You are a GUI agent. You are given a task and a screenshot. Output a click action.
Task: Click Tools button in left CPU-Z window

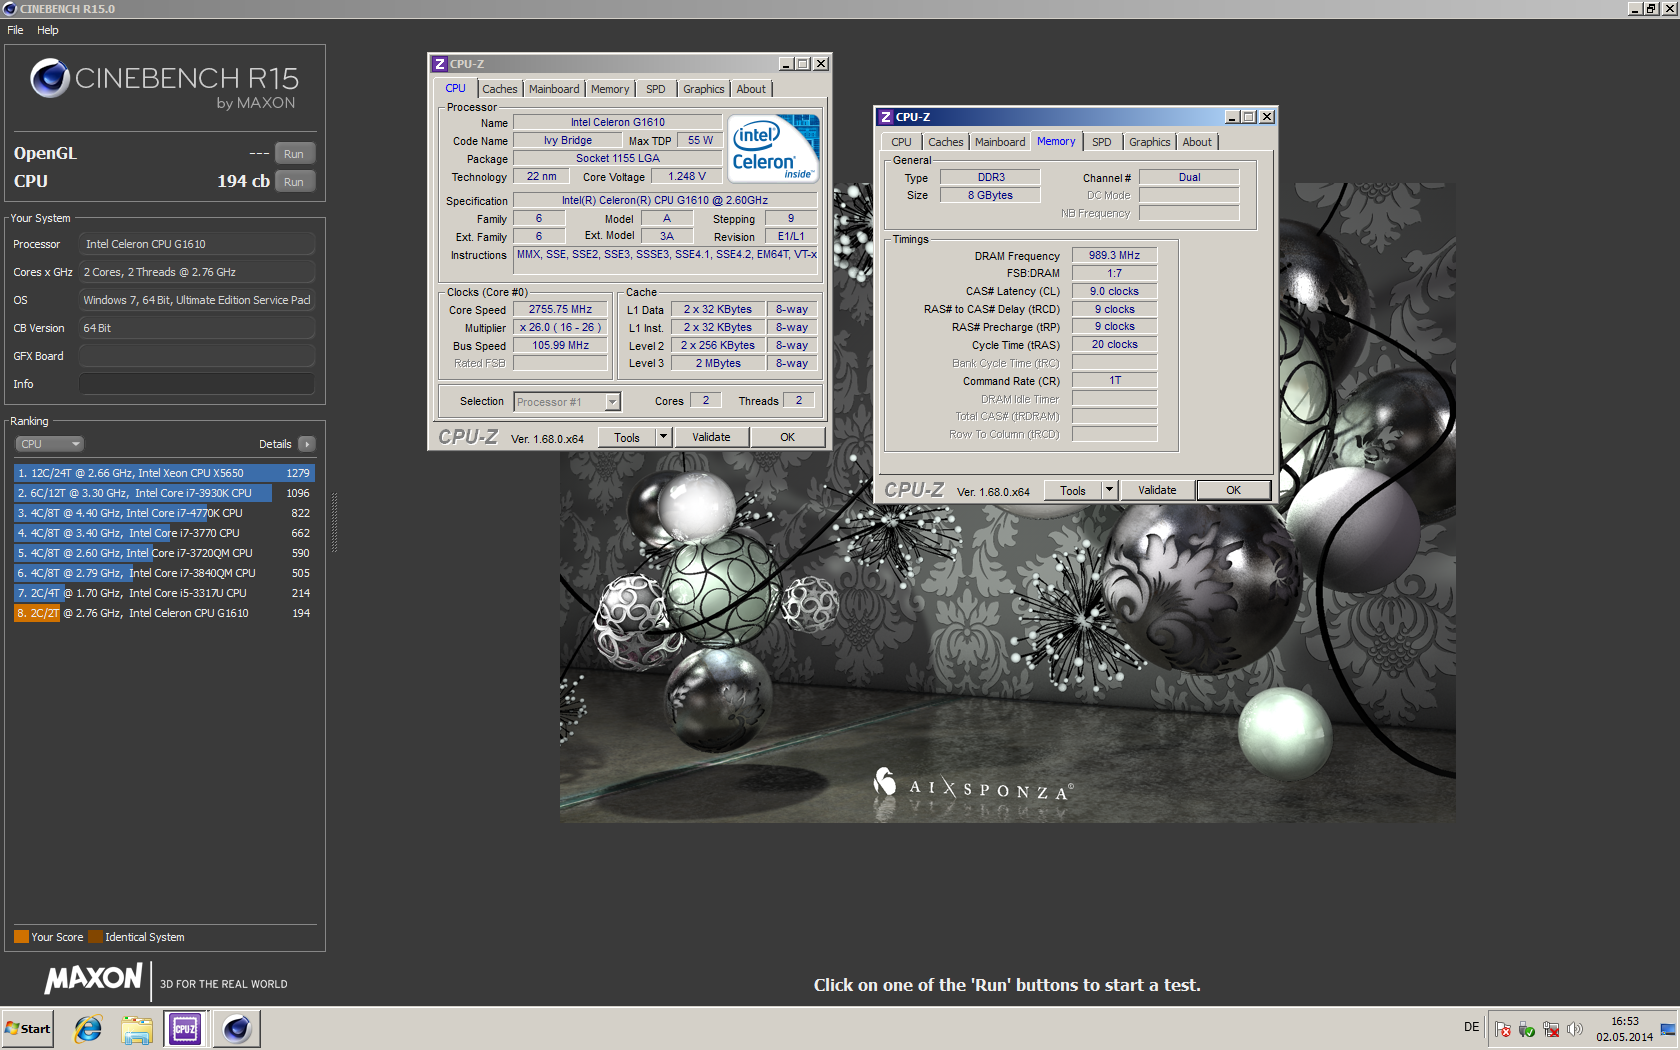(627, 437)
